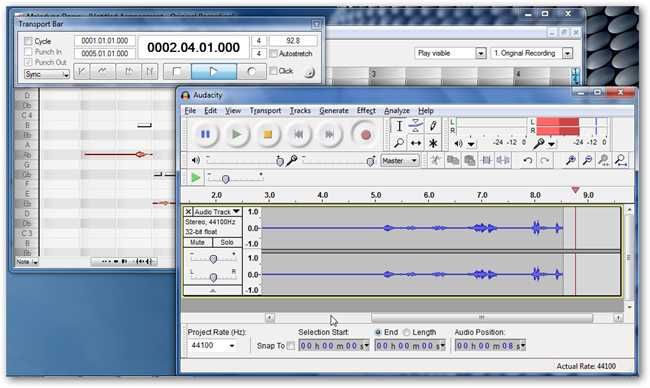Click the Zoom In icon
The image size is (650, 388).
pyautogui.click(x=571, y=160)
